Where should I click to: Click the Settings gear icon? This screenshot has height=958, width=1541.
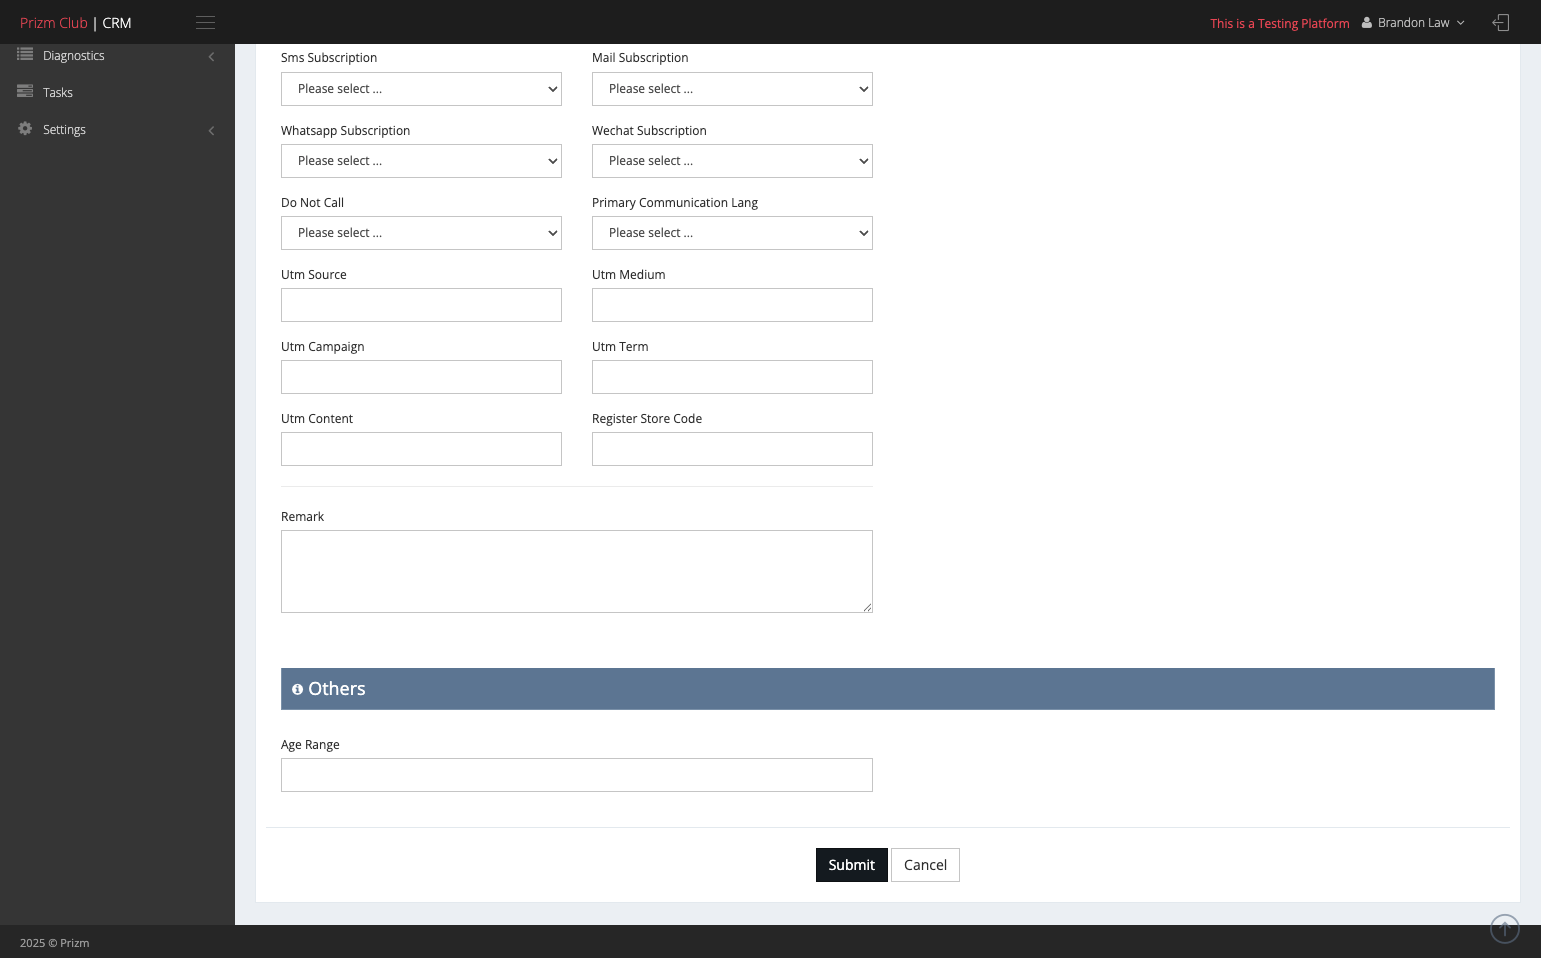[x=25, y=129]
